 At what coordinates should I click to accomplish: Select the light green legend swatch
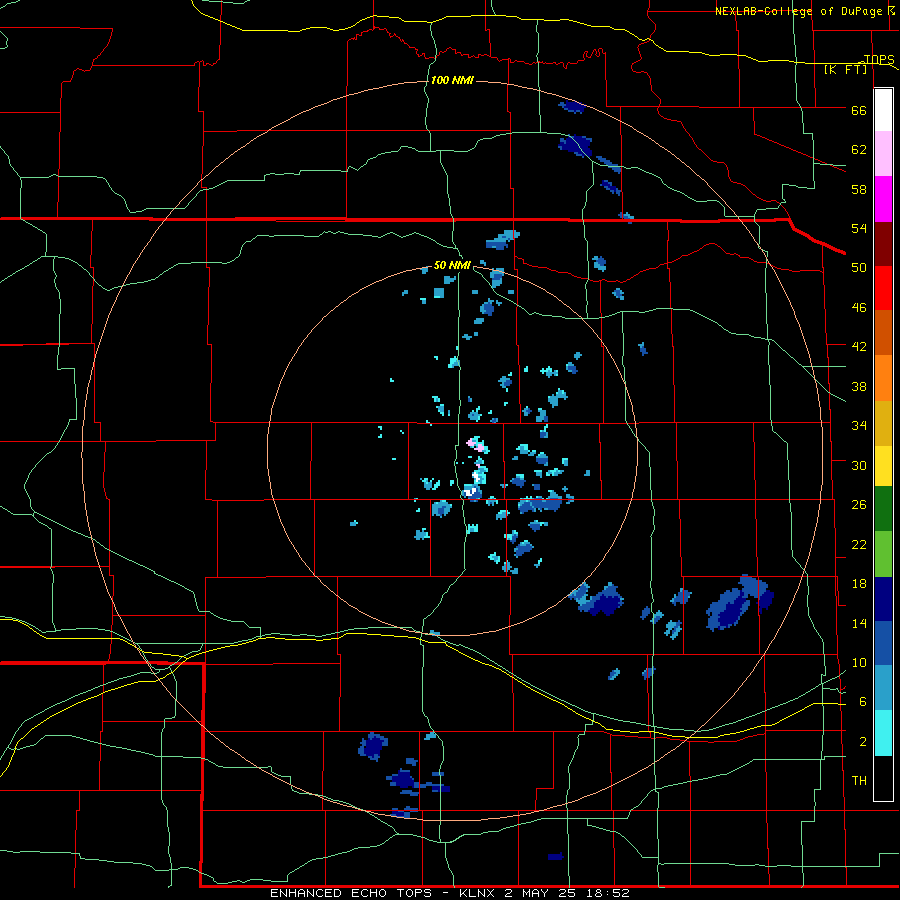point(883,554)
